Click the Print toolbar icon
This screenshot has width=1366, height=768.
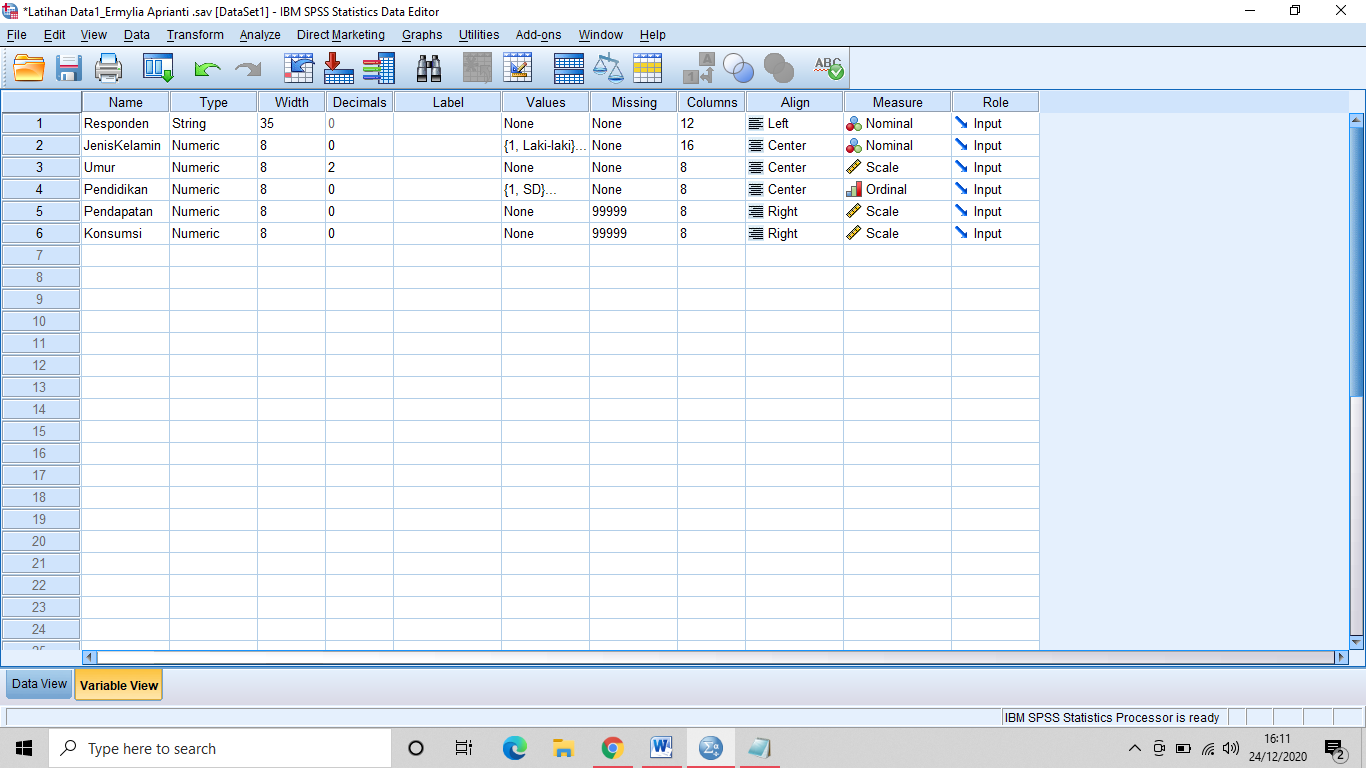coord(107,67)
